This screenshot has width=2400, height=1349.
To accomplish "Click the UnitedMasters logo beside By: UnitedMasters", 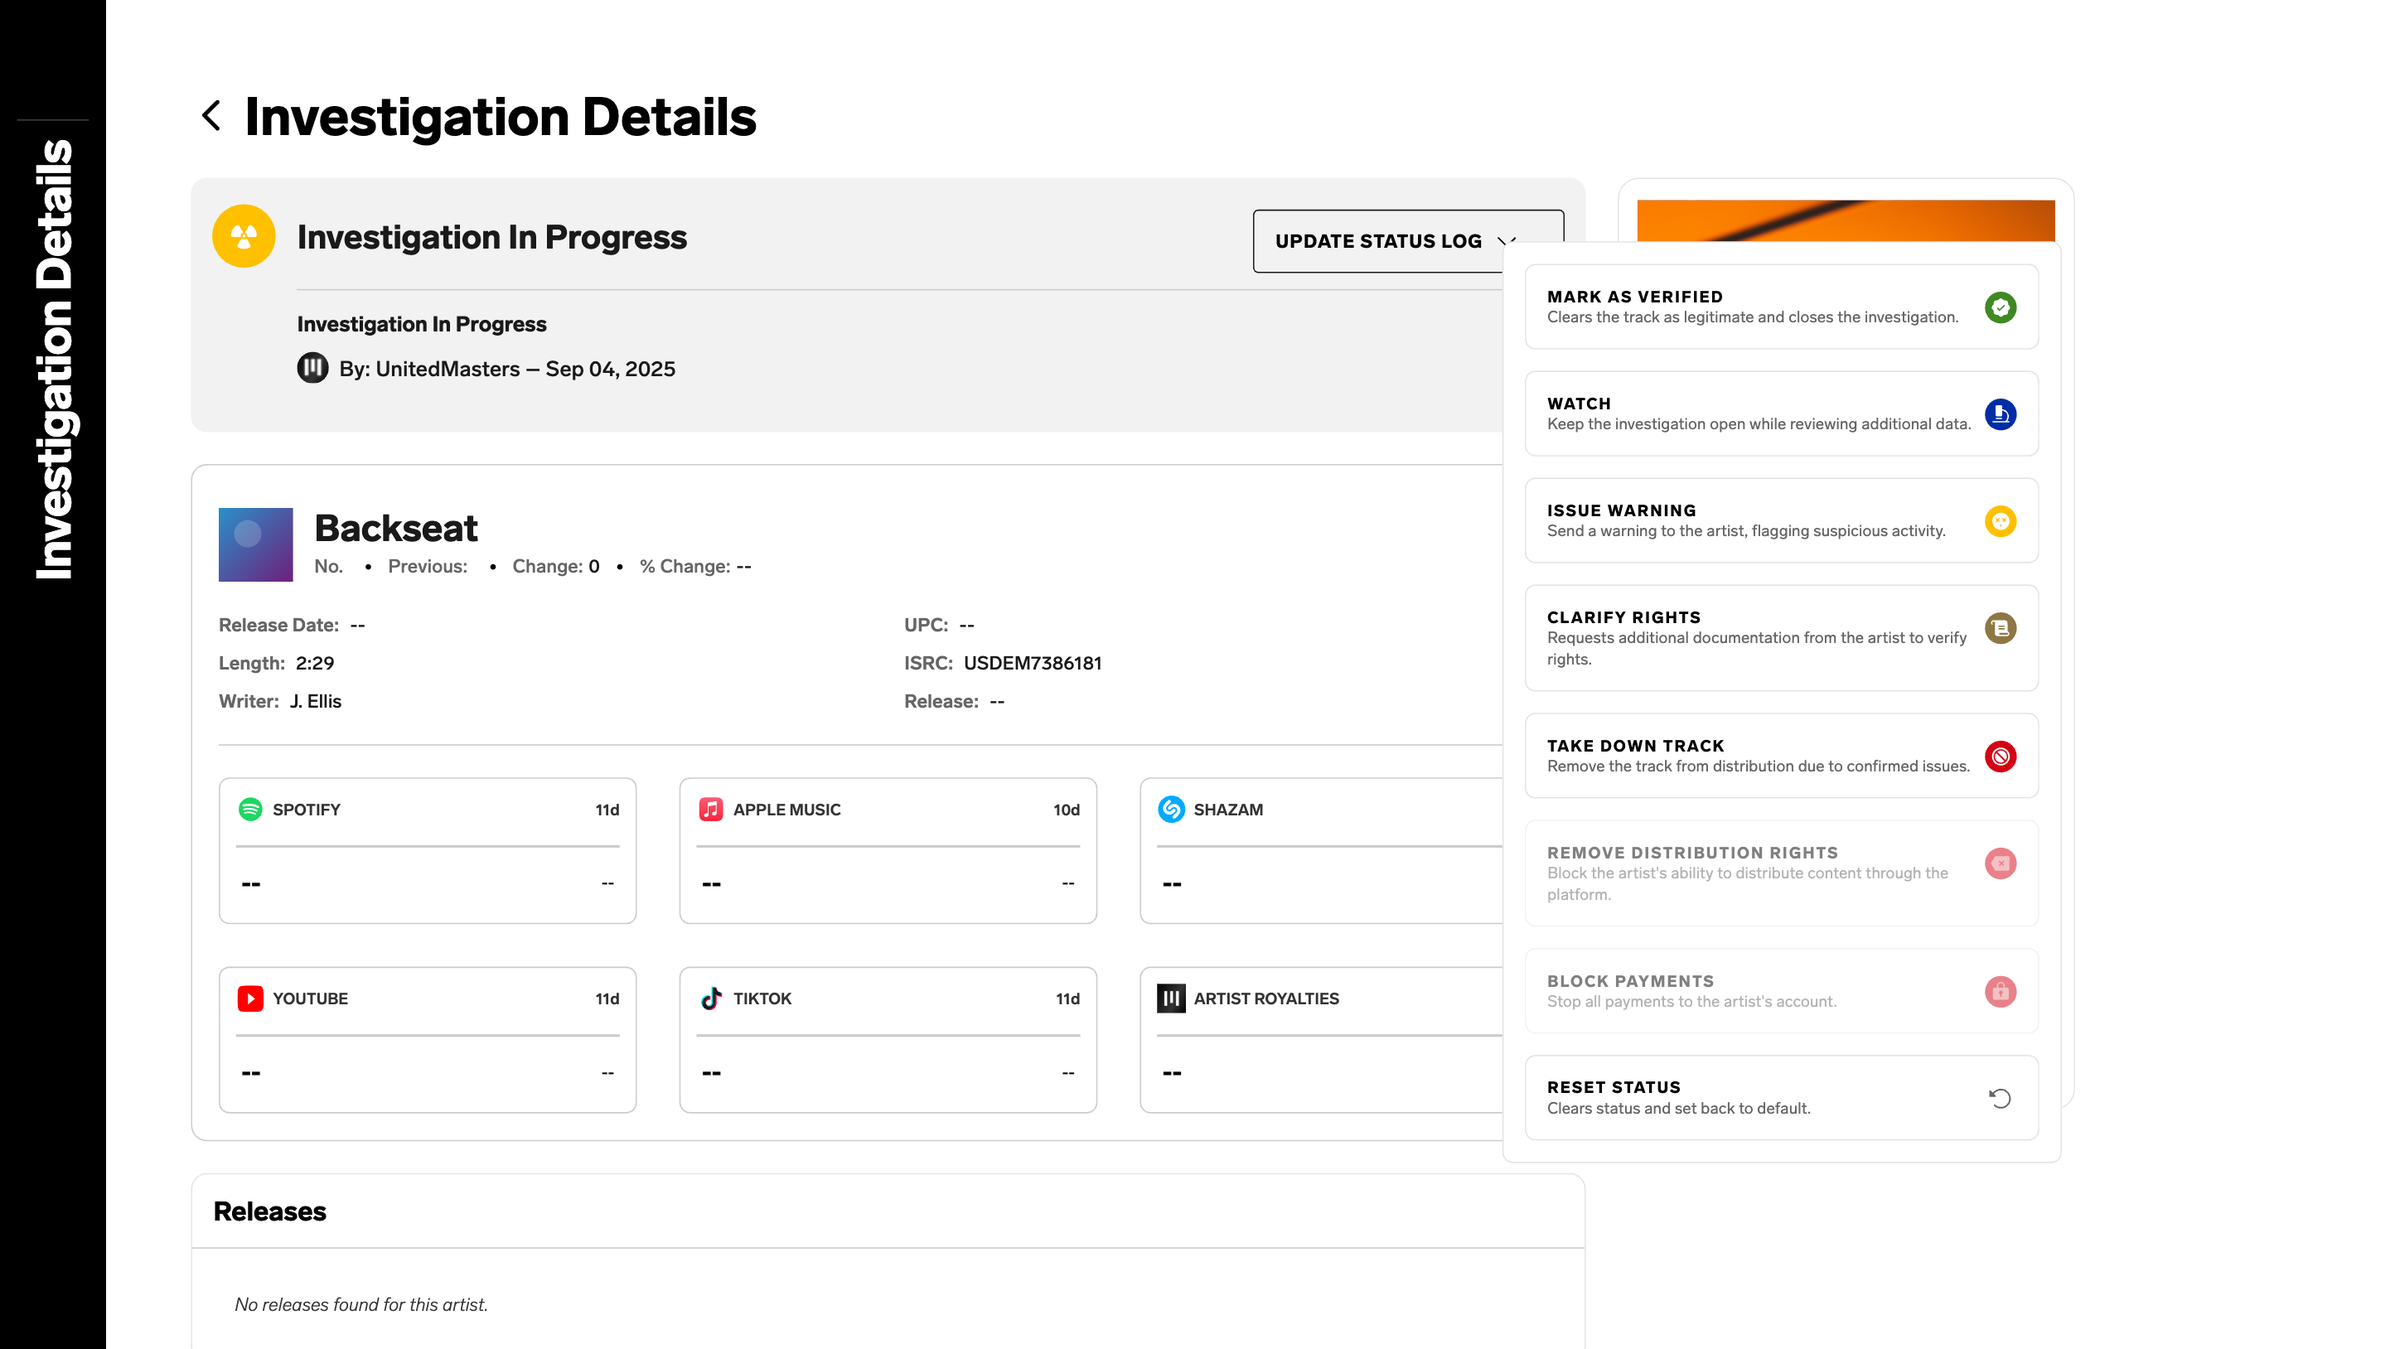I will tap(313, 368).
